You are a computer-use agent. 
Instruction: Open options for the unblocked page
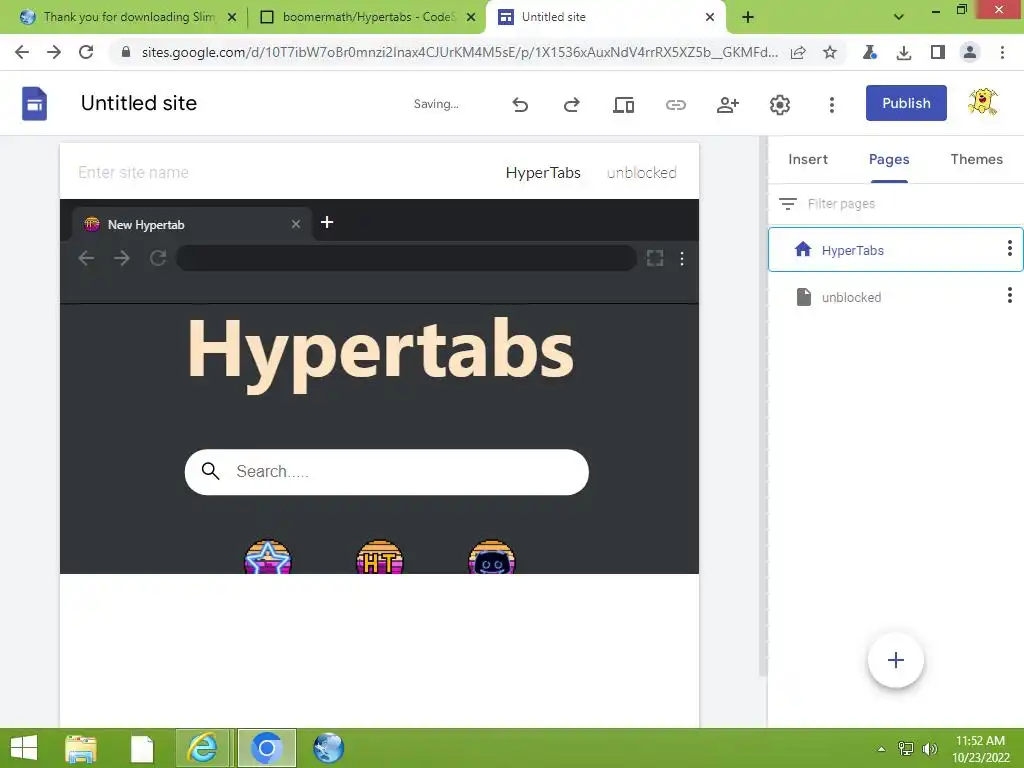pyautogui.click(x=1010, y=295)
